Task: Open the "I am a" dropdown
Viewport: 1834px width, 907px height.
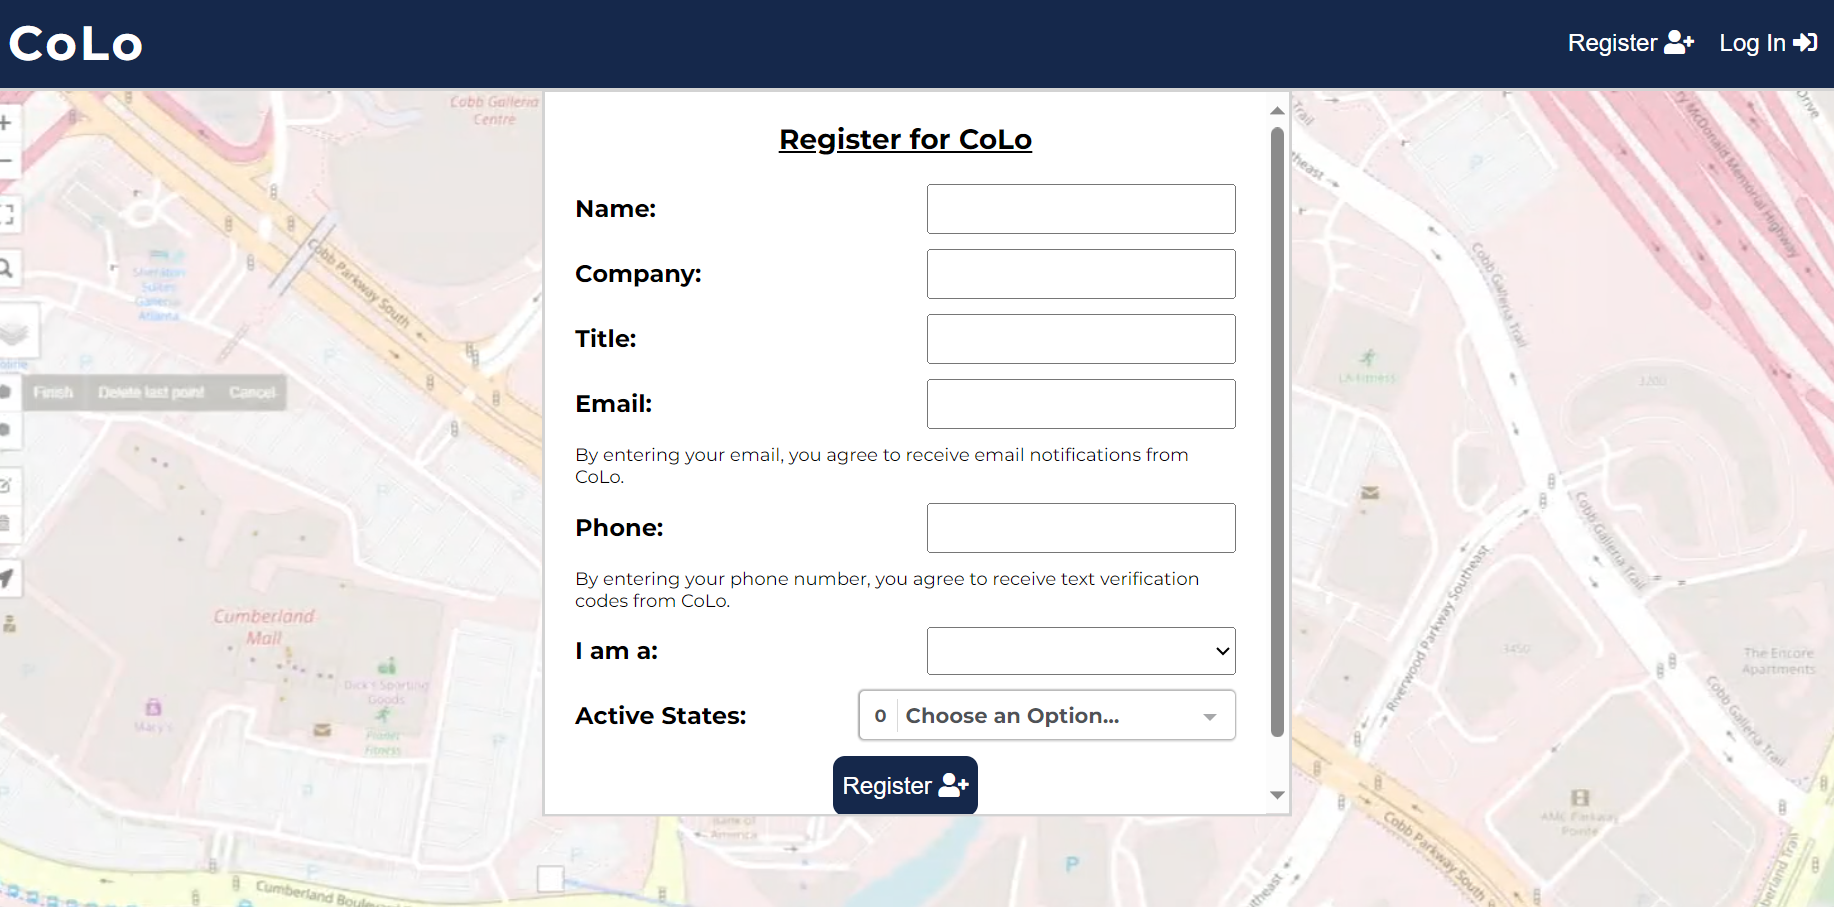Action: (1080, 651)
